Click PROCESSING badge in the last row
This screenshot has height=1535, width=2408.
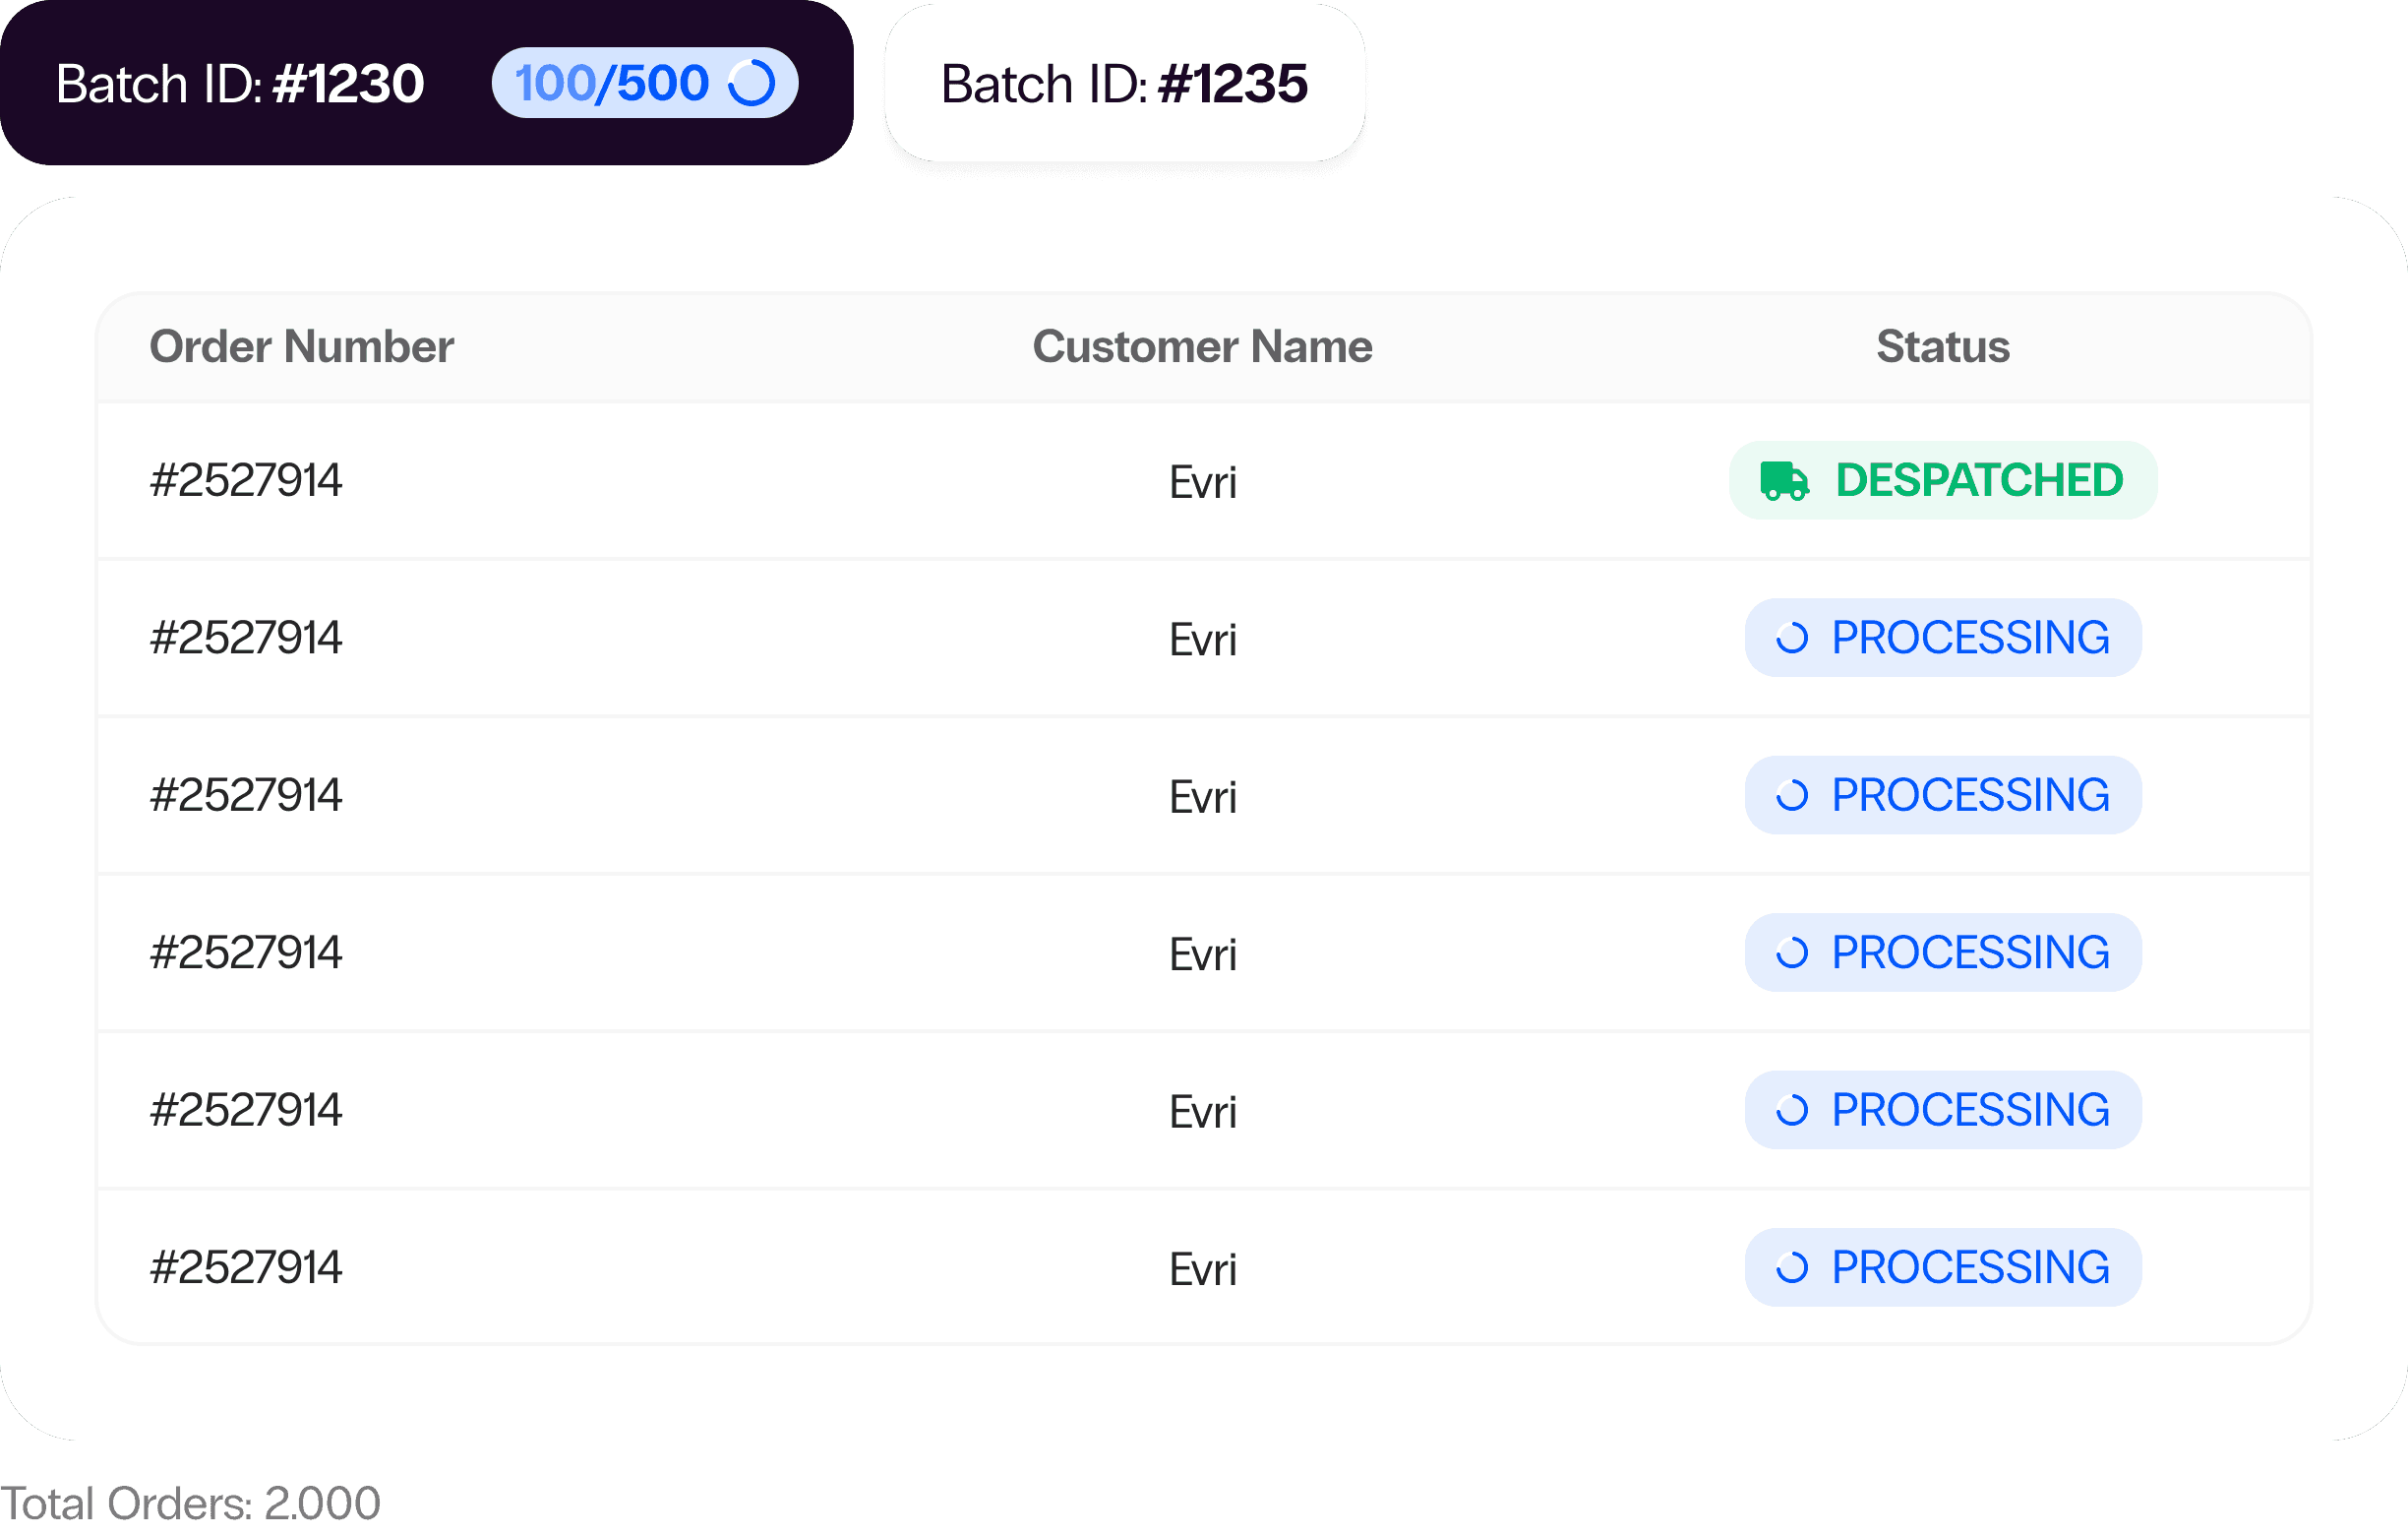[1943, 1268]
